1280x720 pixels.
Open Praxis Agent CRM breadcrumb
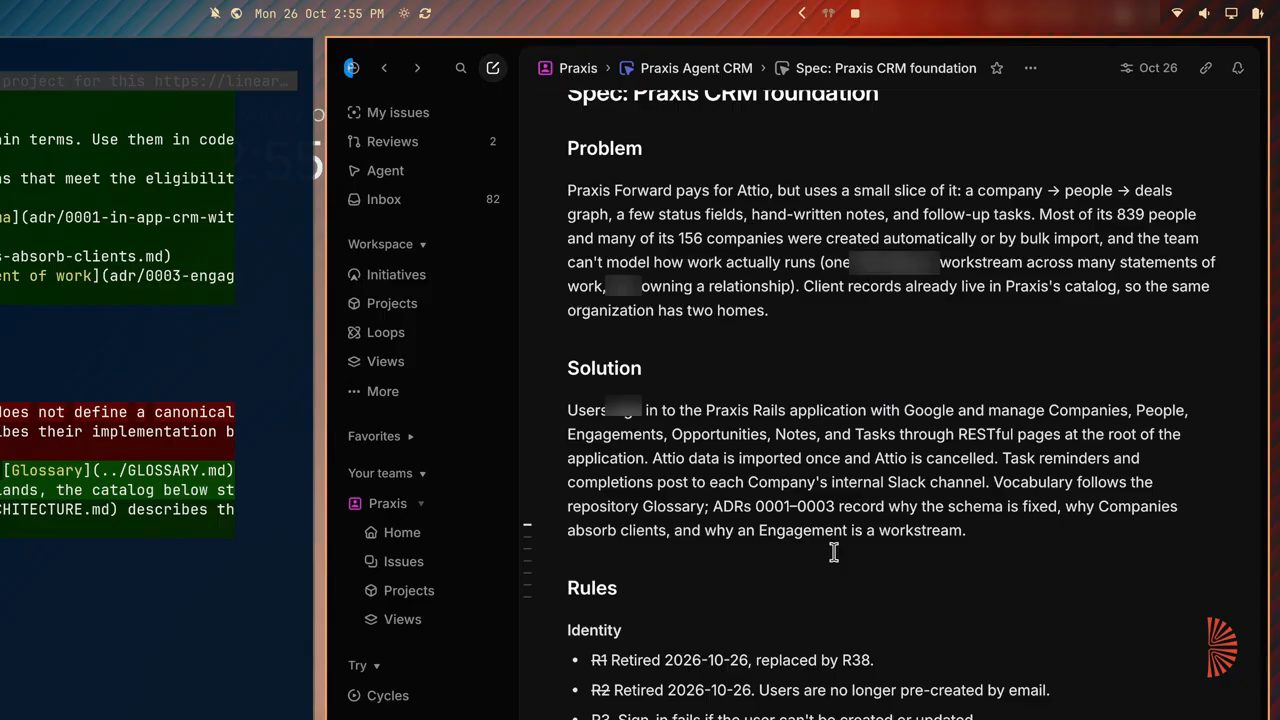tap(686, 68)
